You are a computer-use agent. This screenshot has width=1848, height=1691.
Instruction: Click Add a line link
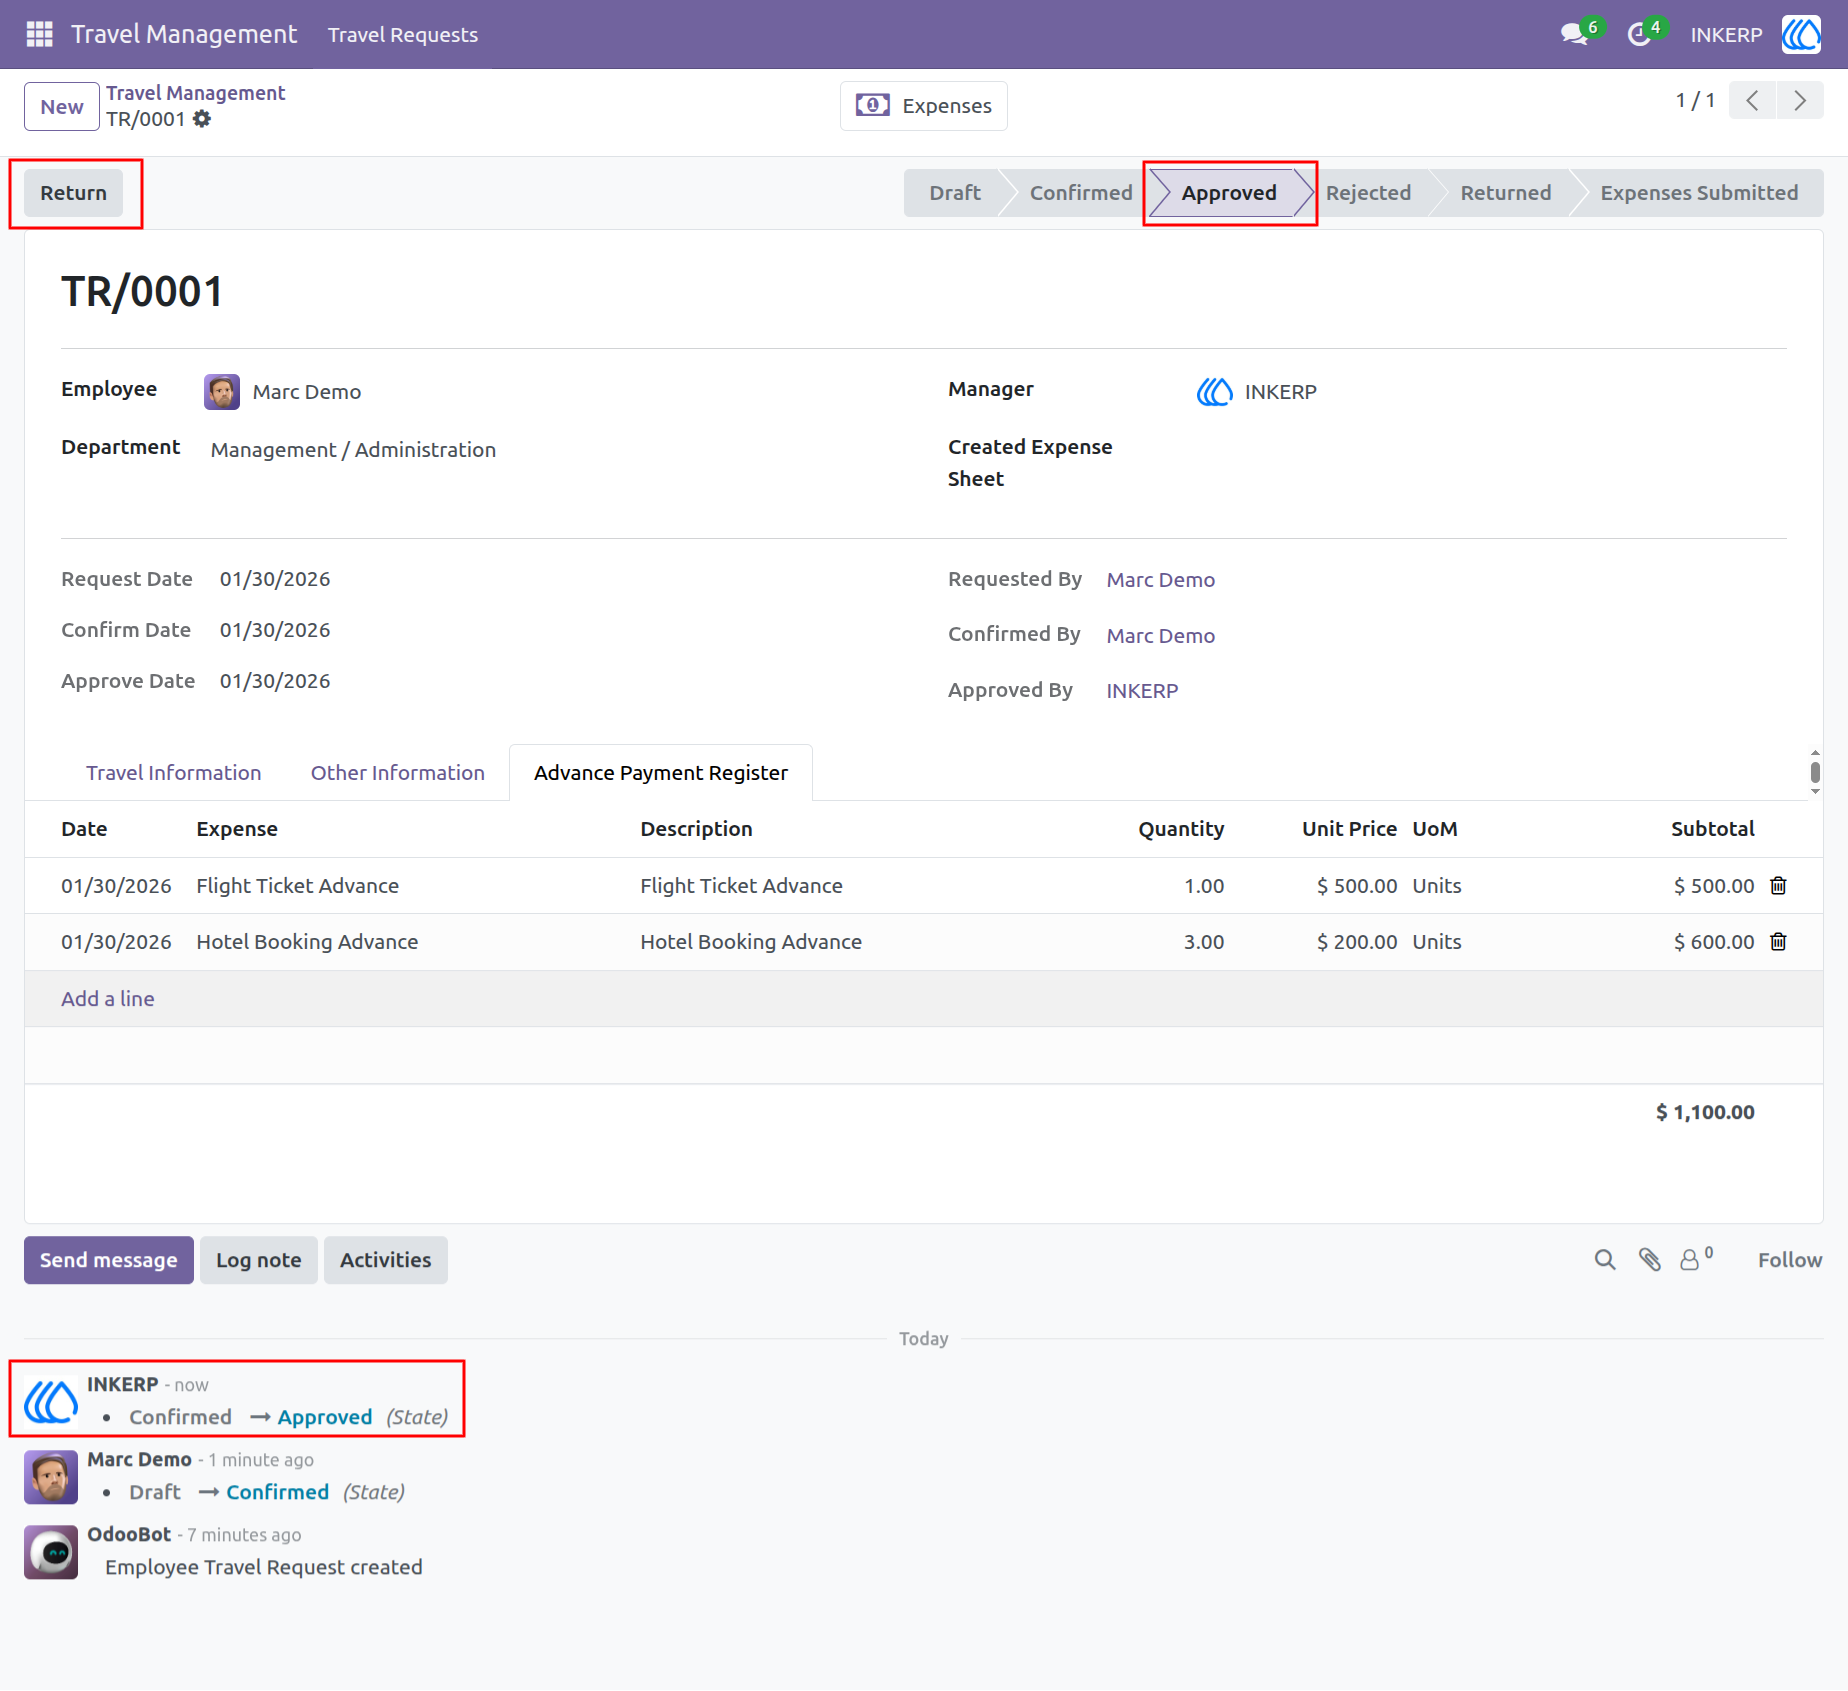108,999
